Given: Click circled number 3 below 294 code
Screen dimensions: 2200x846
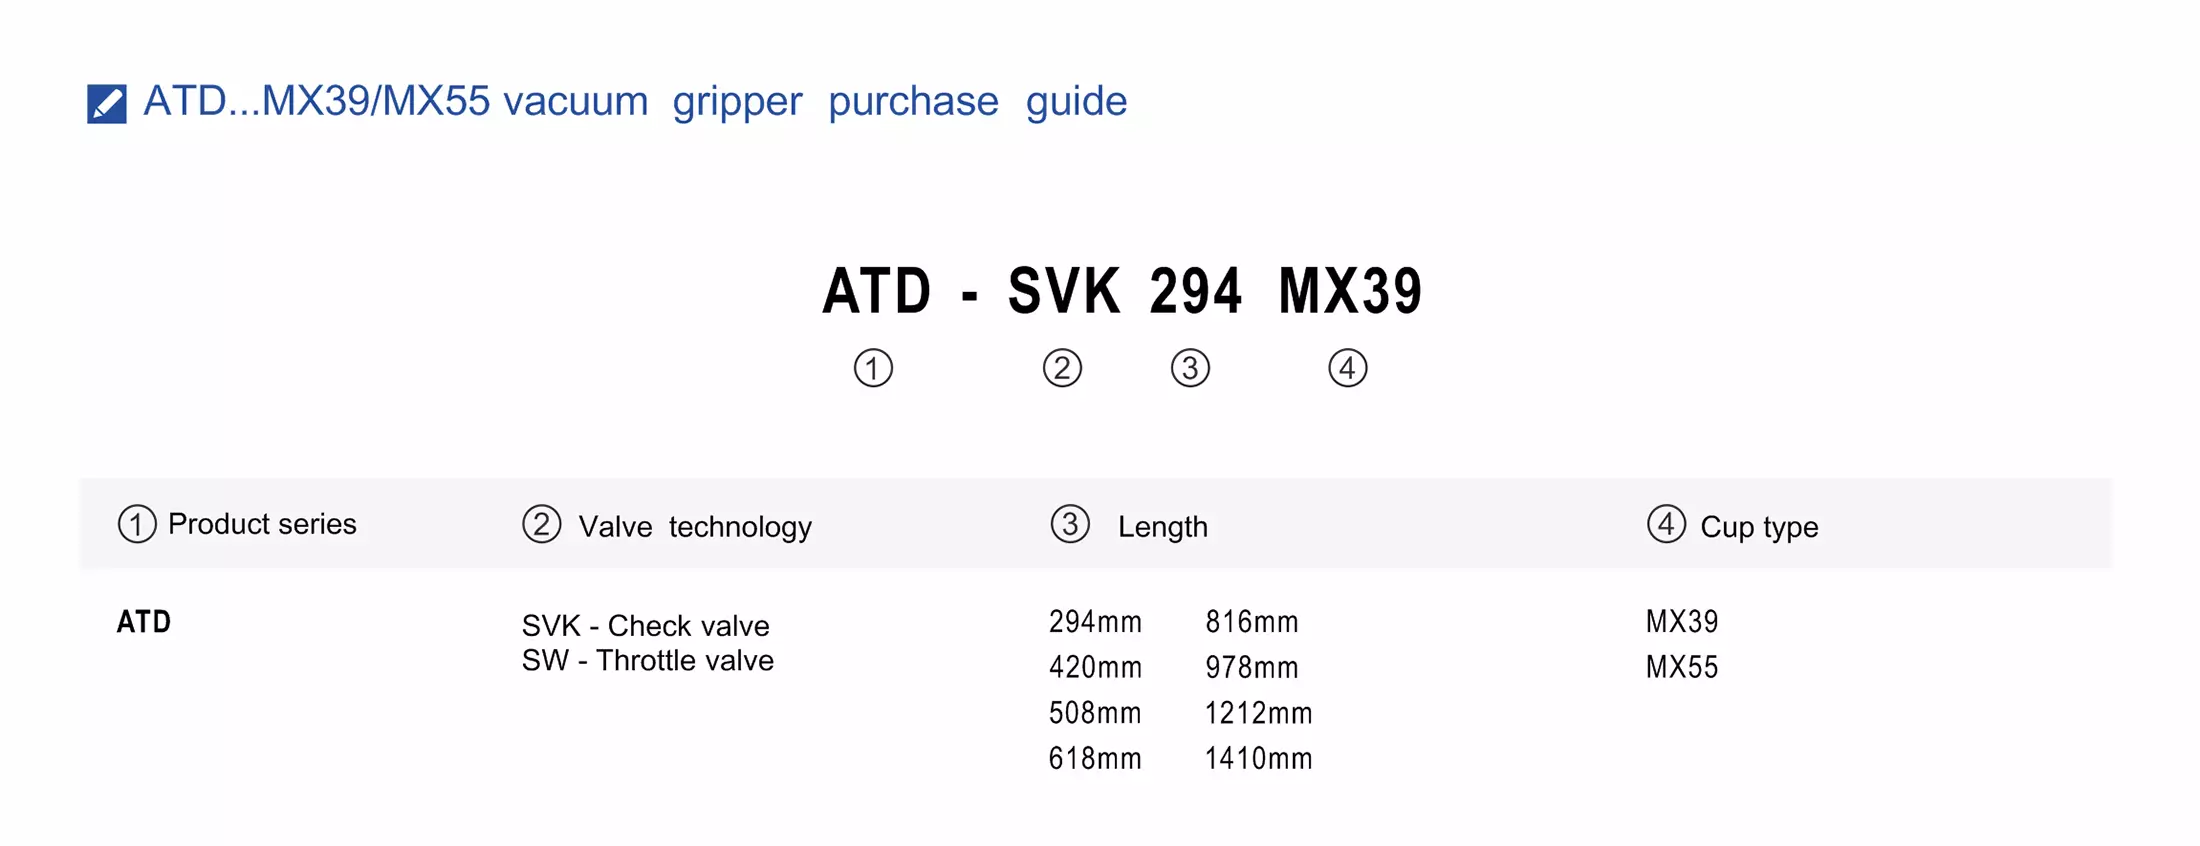Looking at the screenshot, I should tap(1190, 368).
